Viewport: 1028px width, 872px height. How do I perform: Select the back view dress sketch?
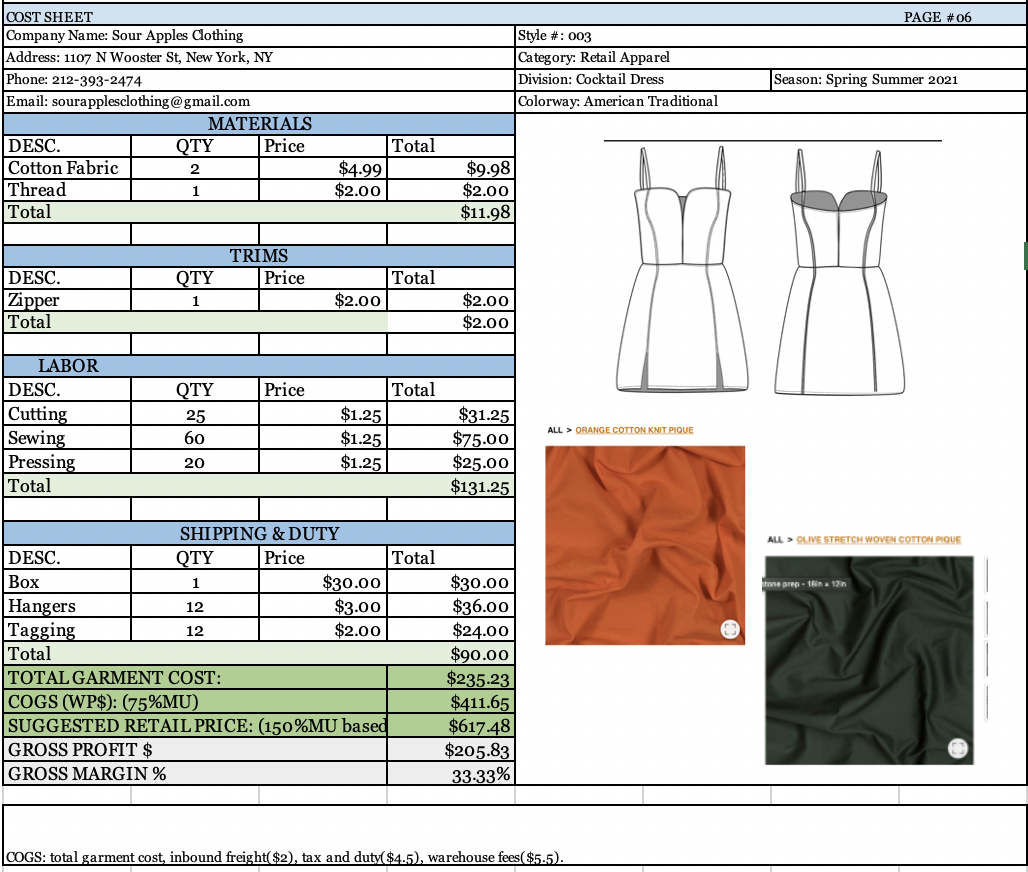click(839, 272)
